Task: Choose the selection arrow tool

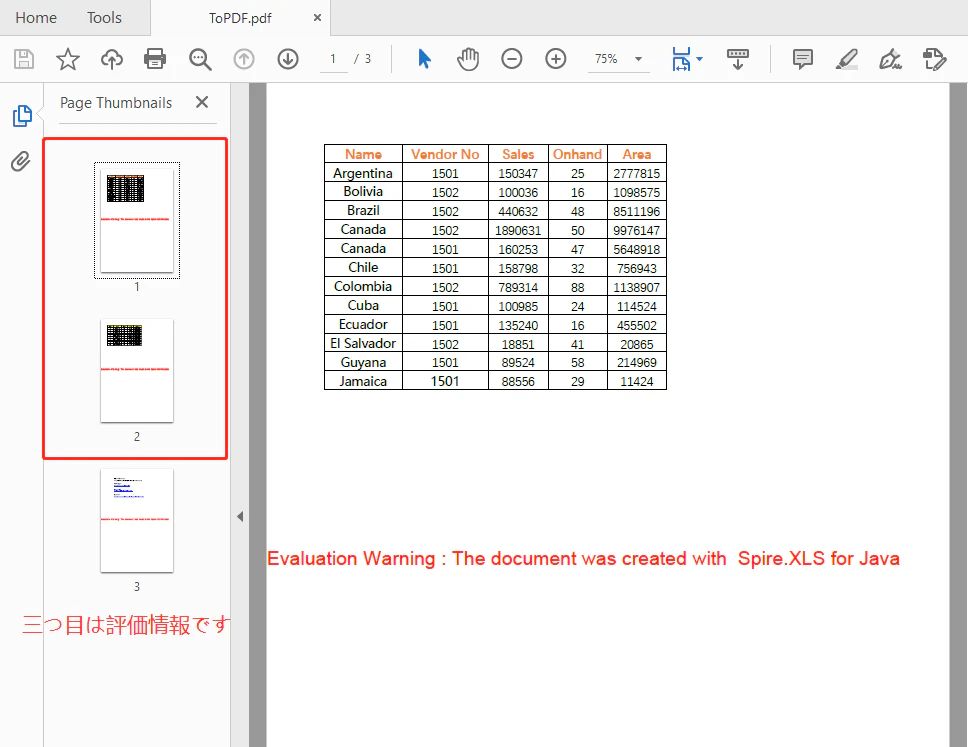Action: [x=424, y=59]
